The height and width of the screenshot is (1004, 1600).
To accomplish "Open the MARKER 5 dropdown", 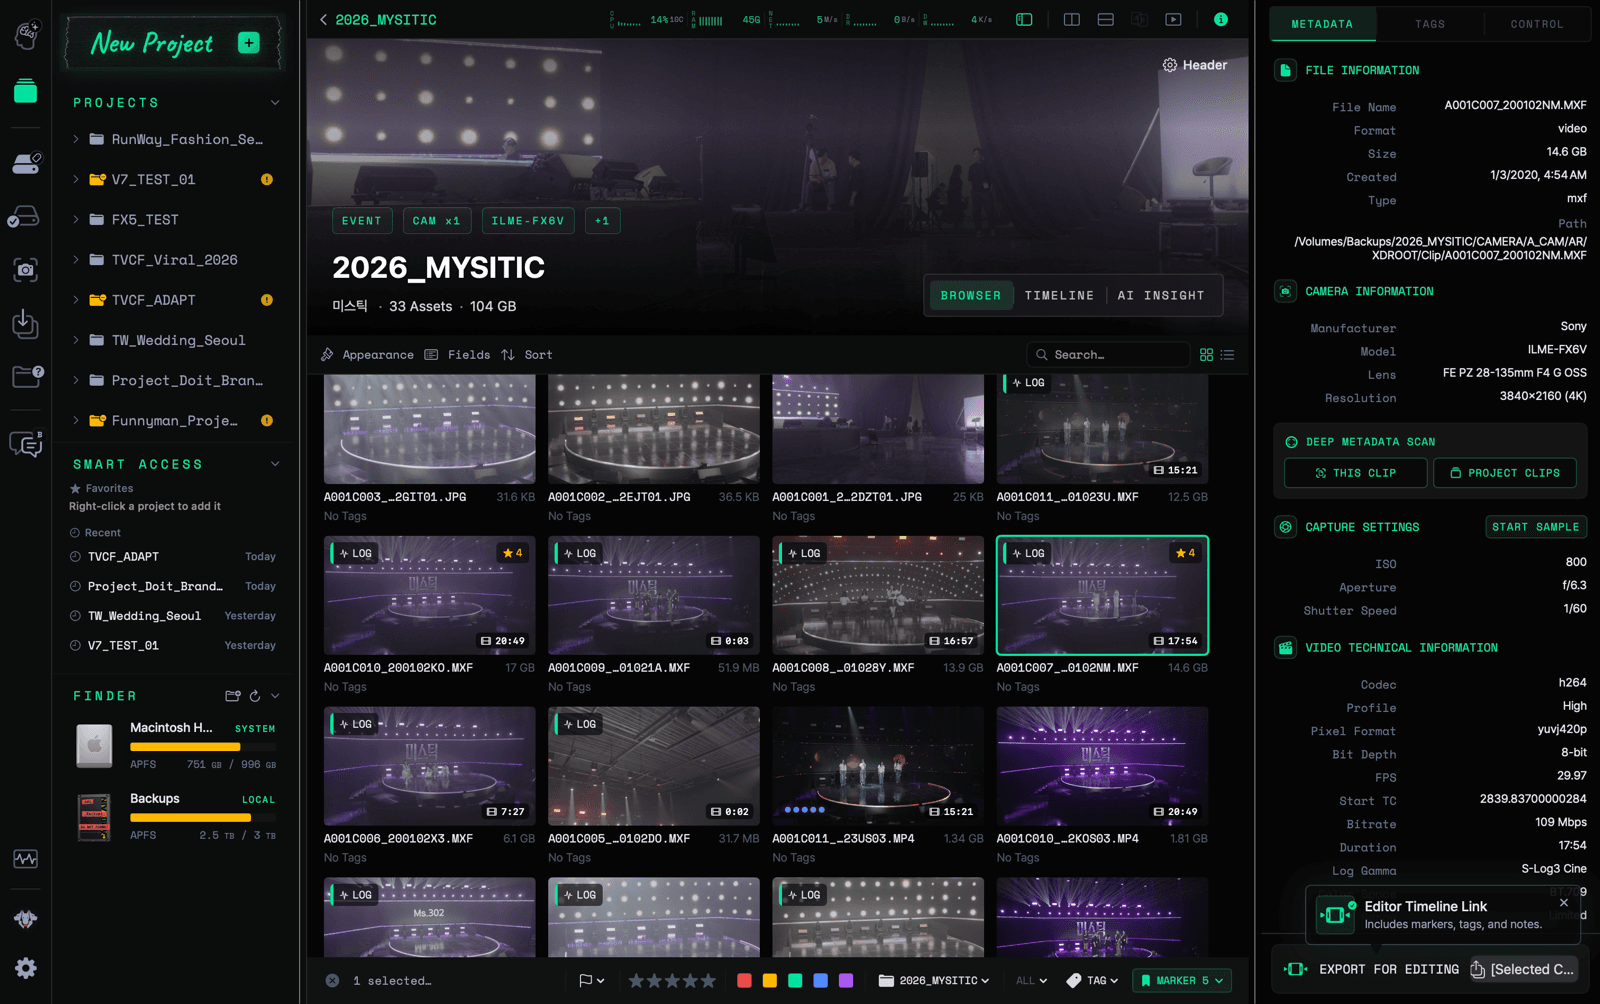I will click(x=1182, y=981).
